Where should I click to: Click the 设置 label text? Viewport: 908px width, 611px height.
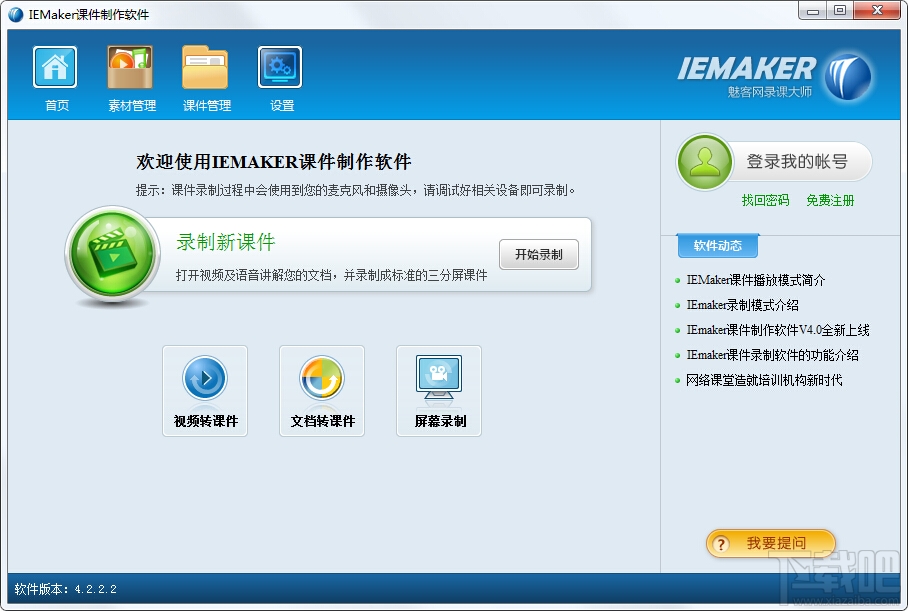pyautogui.click(x=282, y=105)
